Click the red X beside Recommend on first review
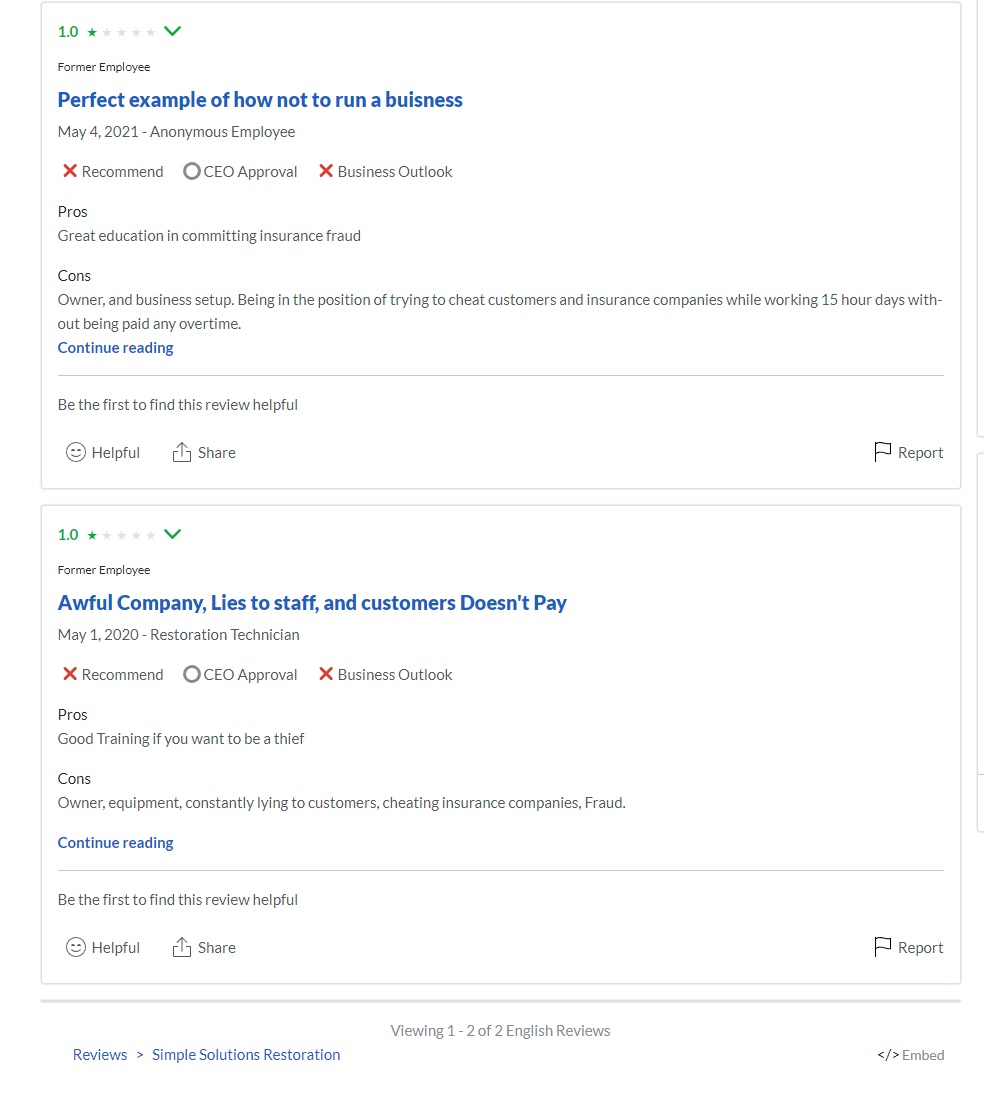 pyautogui.click(x=70, y=171)
